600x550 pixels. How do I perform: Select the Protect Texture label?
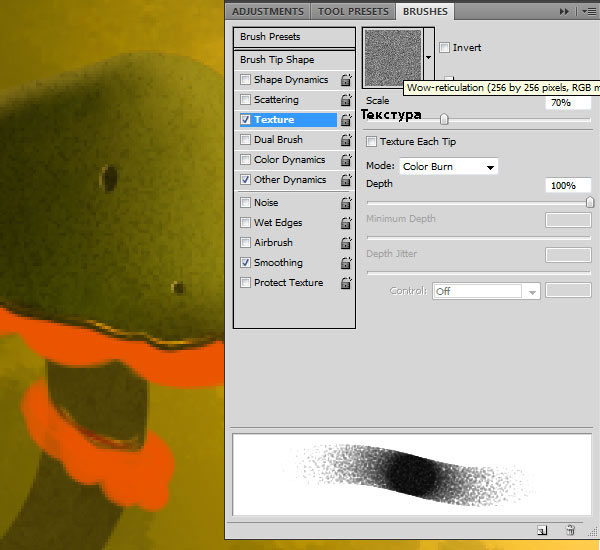tap(289, 282)
